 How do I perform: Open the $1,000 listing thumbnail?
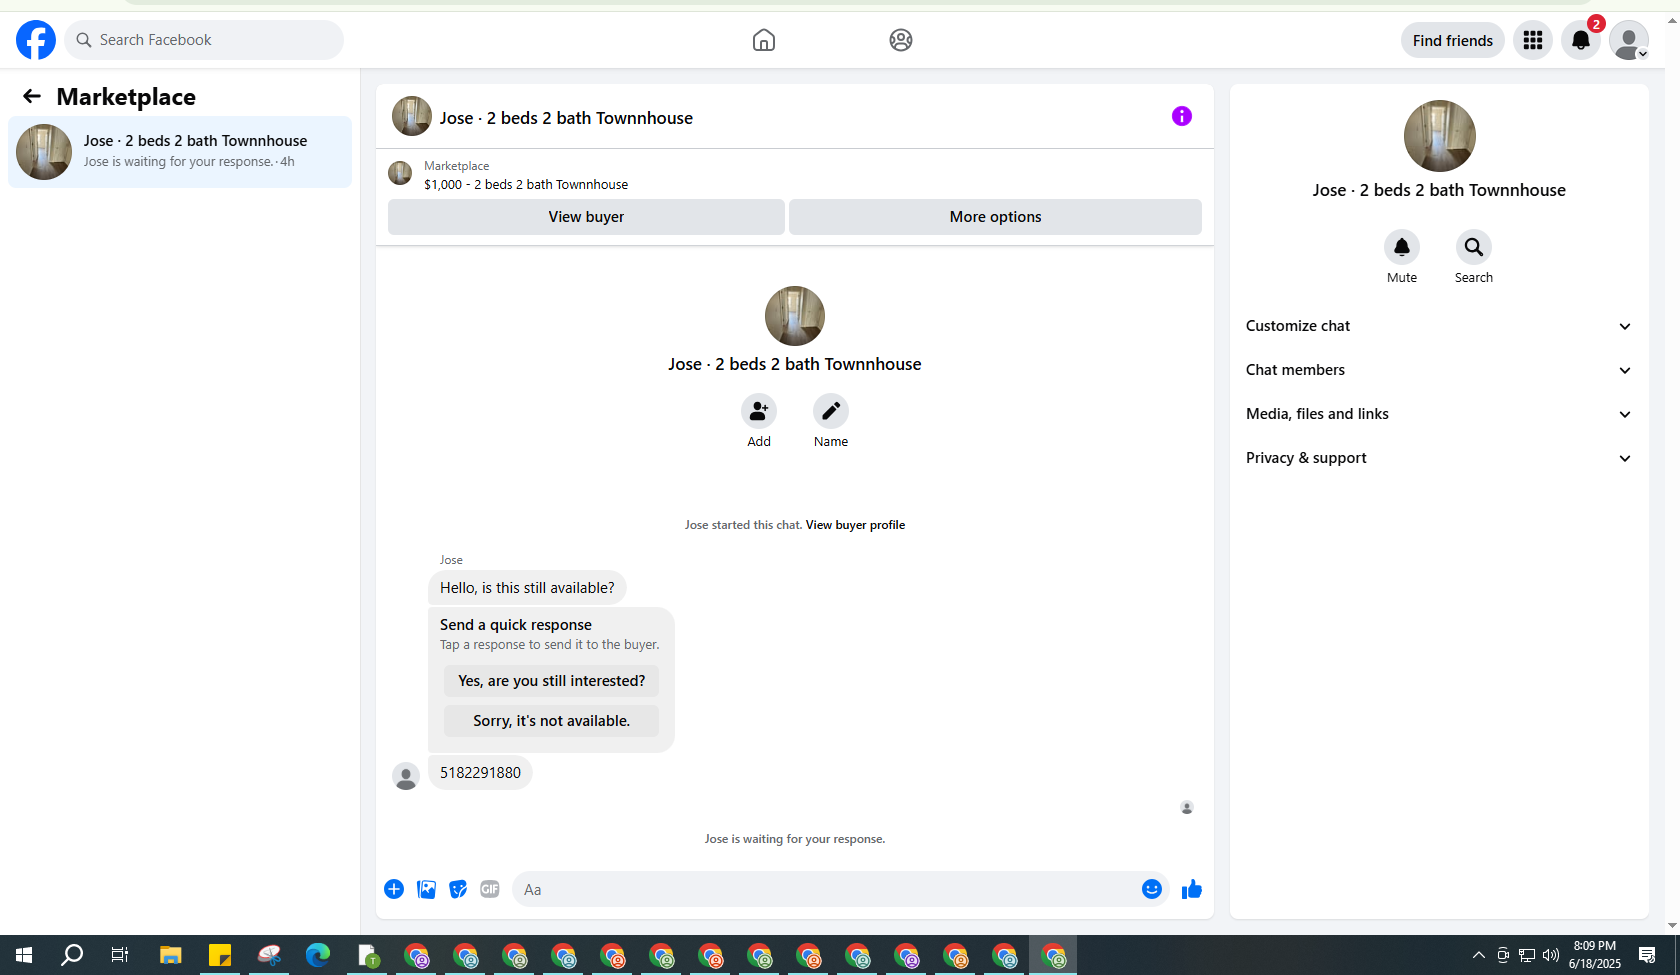(x=400, y=173)
